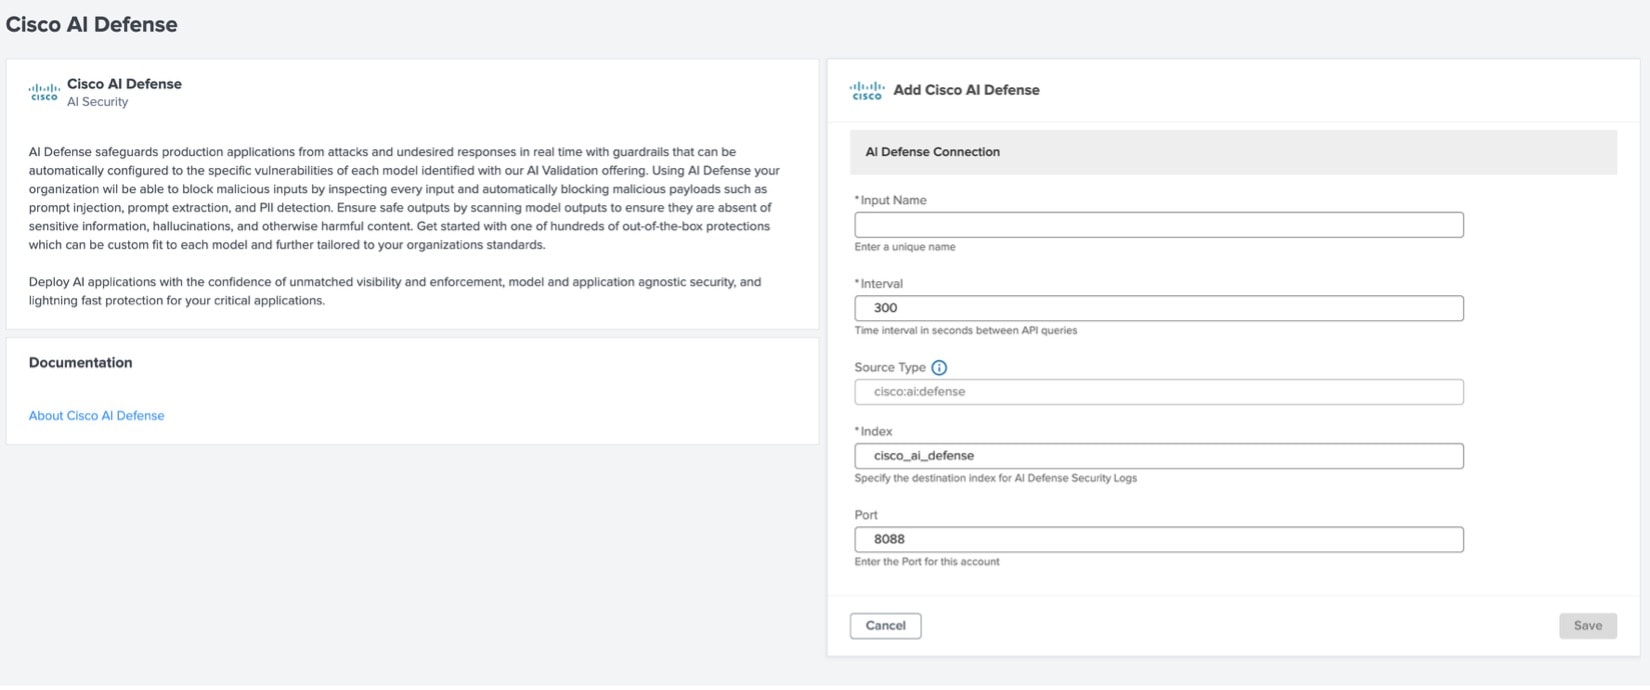Click the Cisco logo in Add panel header
The width and height of the screenshot is (1650, 690).
pos(867,91)
